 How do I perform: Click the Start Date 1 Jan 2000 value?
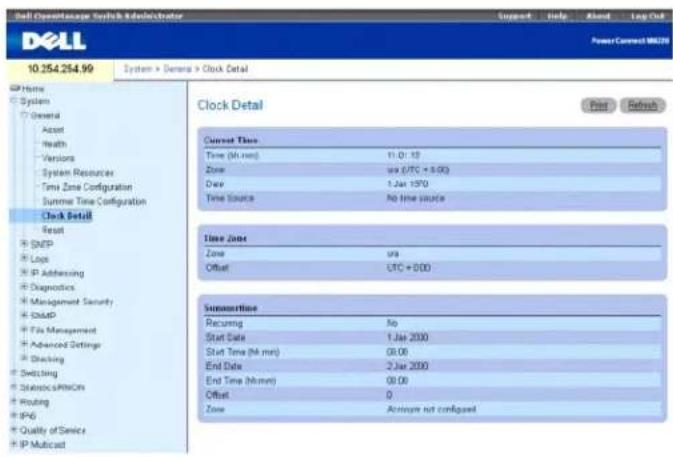coord(408,337)
